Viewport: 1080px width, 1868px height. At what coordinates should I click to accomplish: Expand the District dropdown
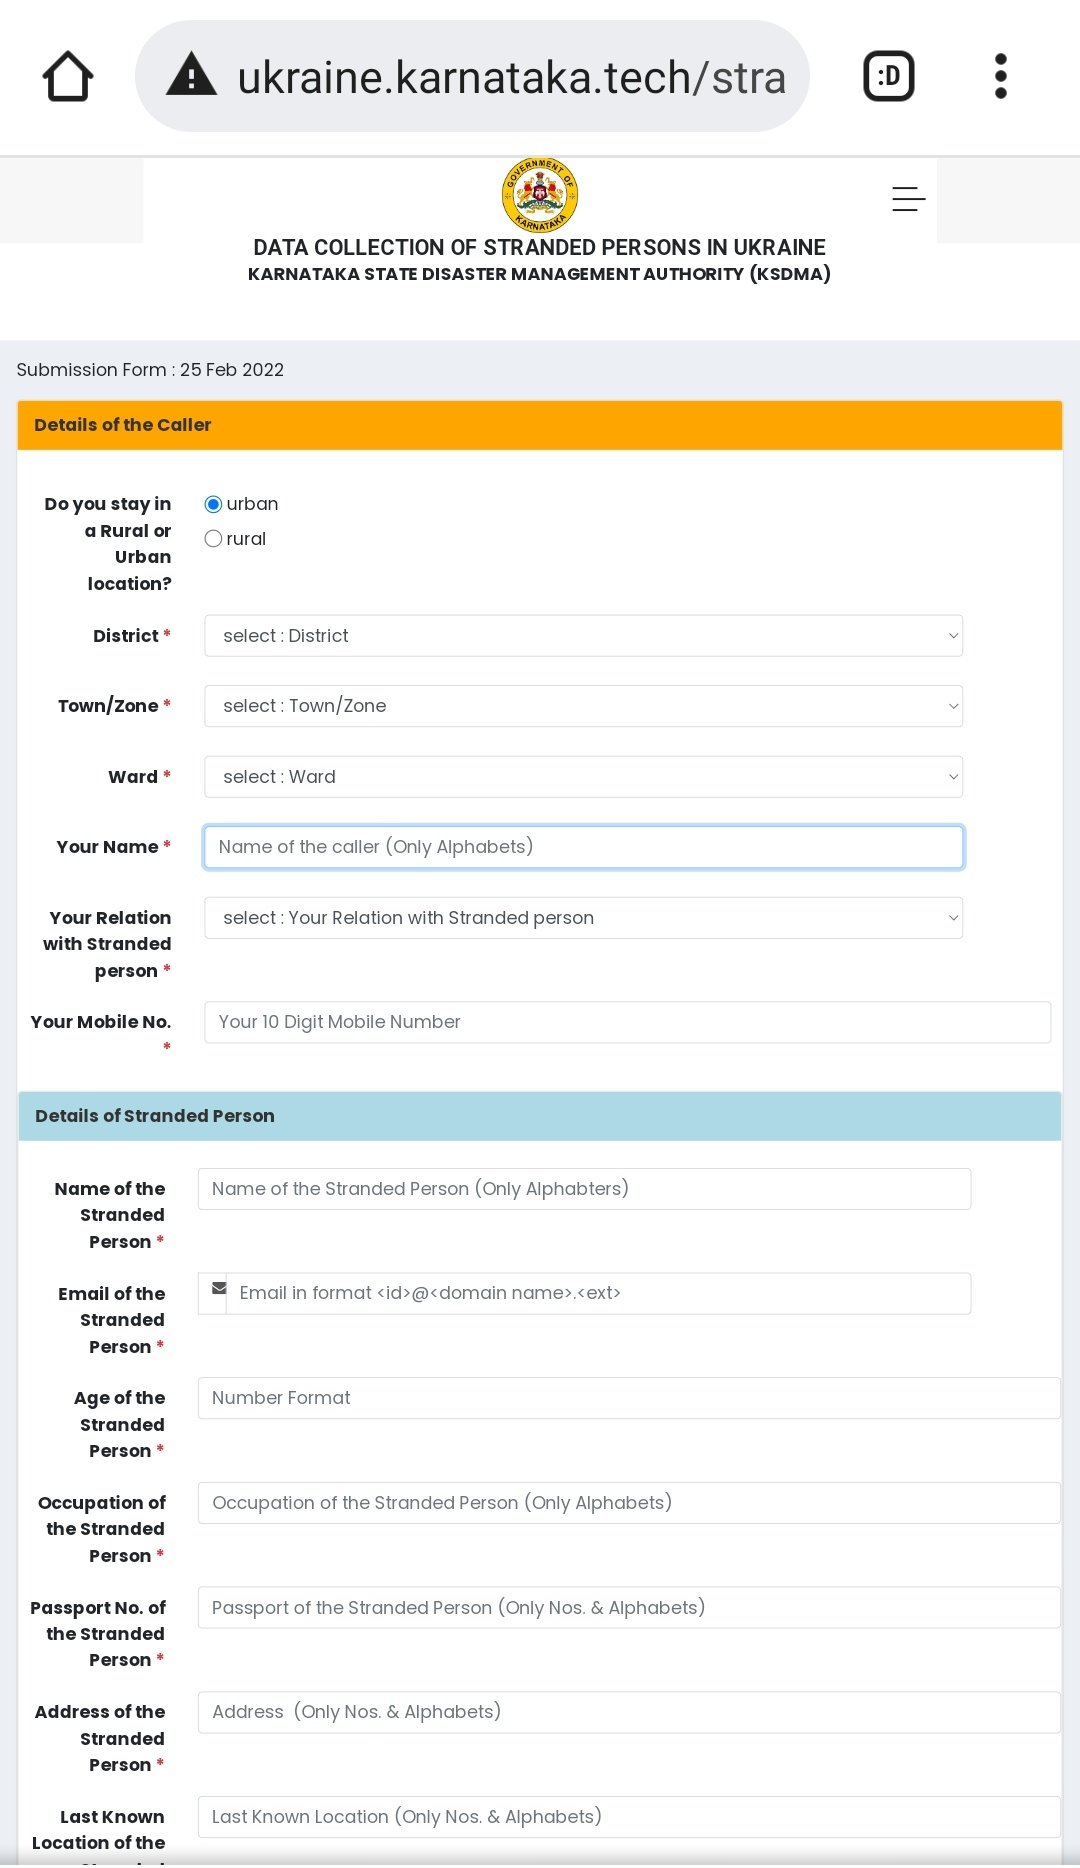click(x=583, y=636)
